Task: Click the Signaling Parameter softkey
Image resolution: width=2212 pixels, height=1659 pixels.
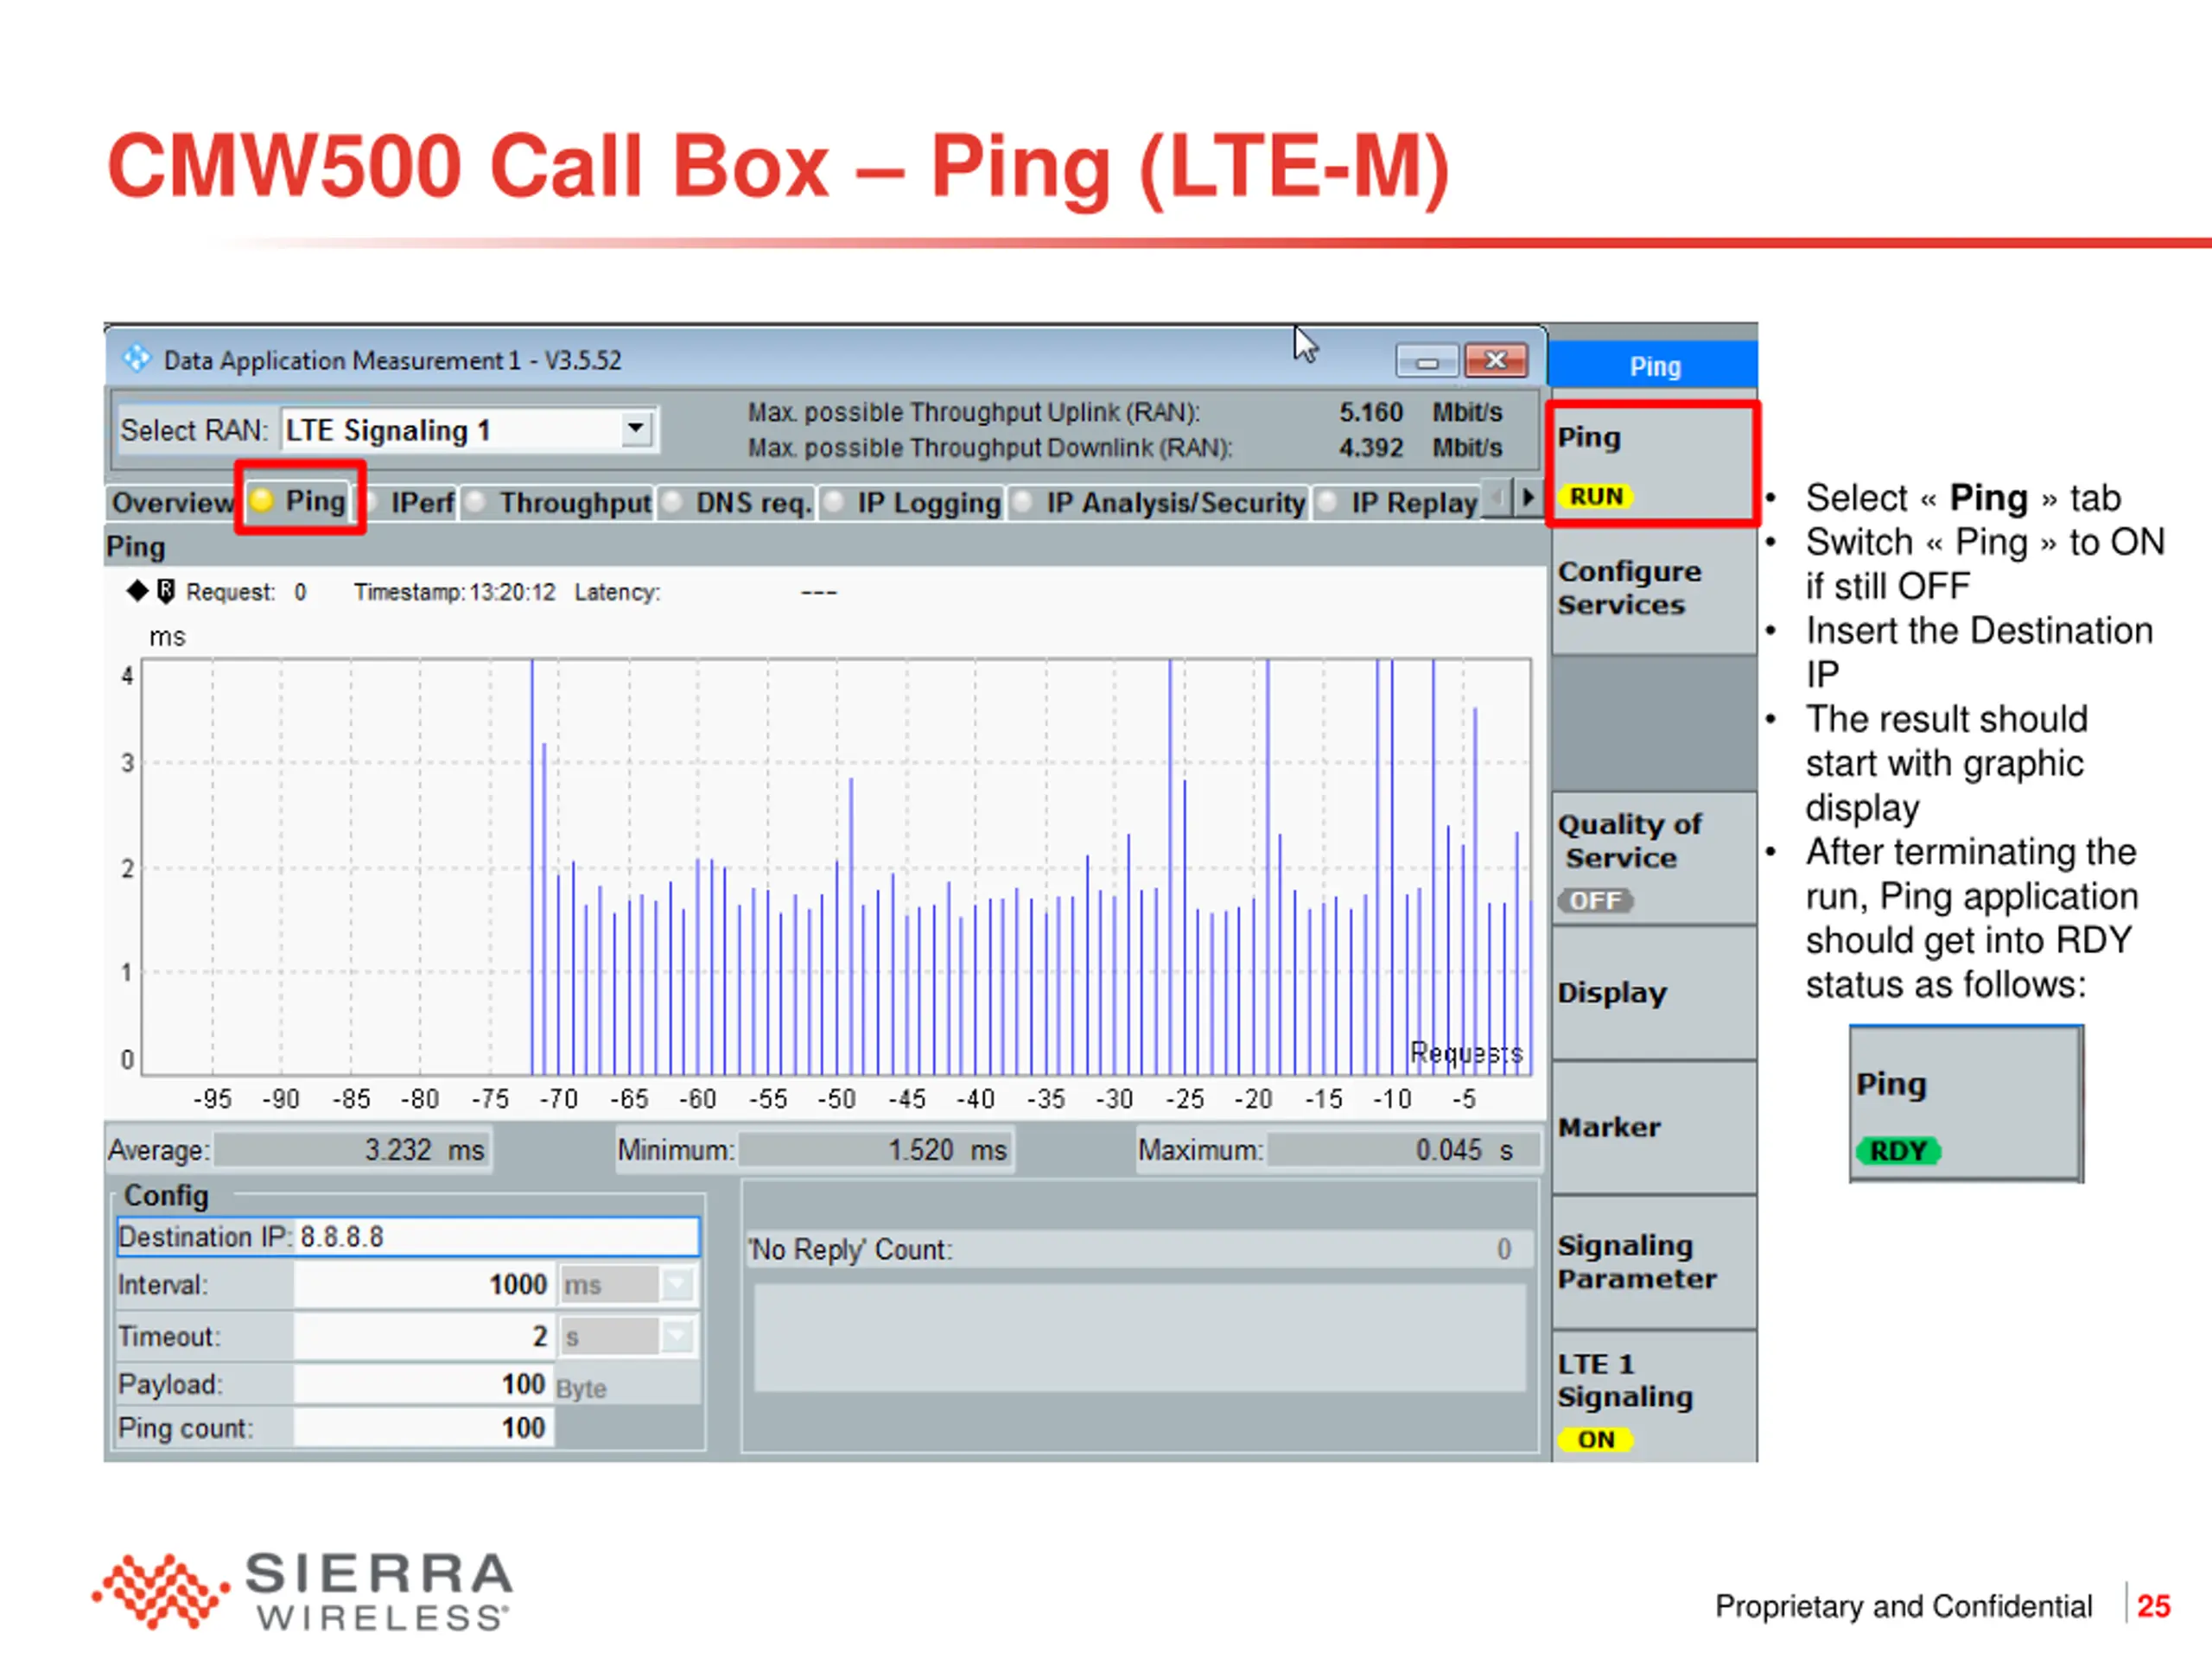Action: pyautogui.click(x=1654, y=1262)
